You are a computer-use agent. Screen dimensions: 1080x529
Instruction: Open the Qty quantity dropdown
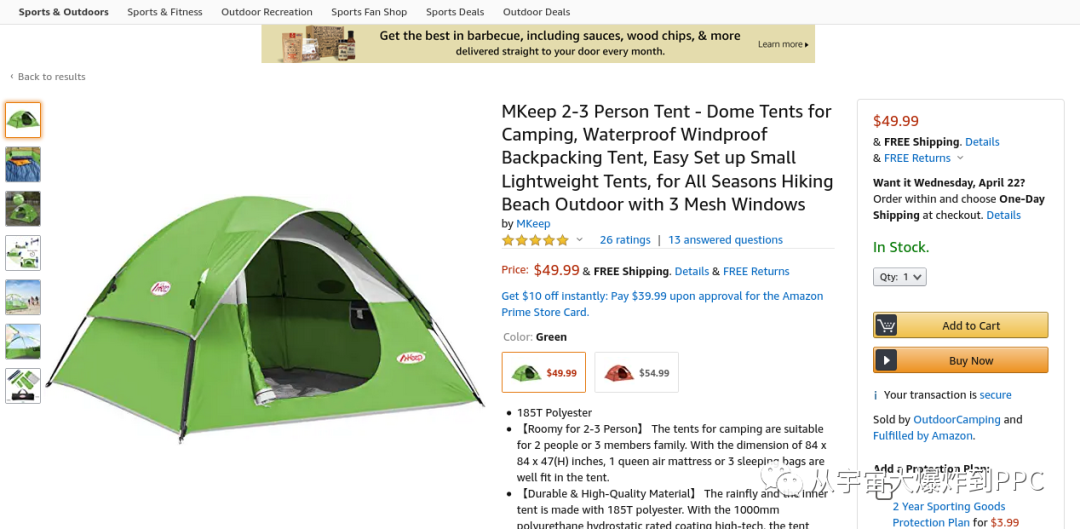pos(900,277)
